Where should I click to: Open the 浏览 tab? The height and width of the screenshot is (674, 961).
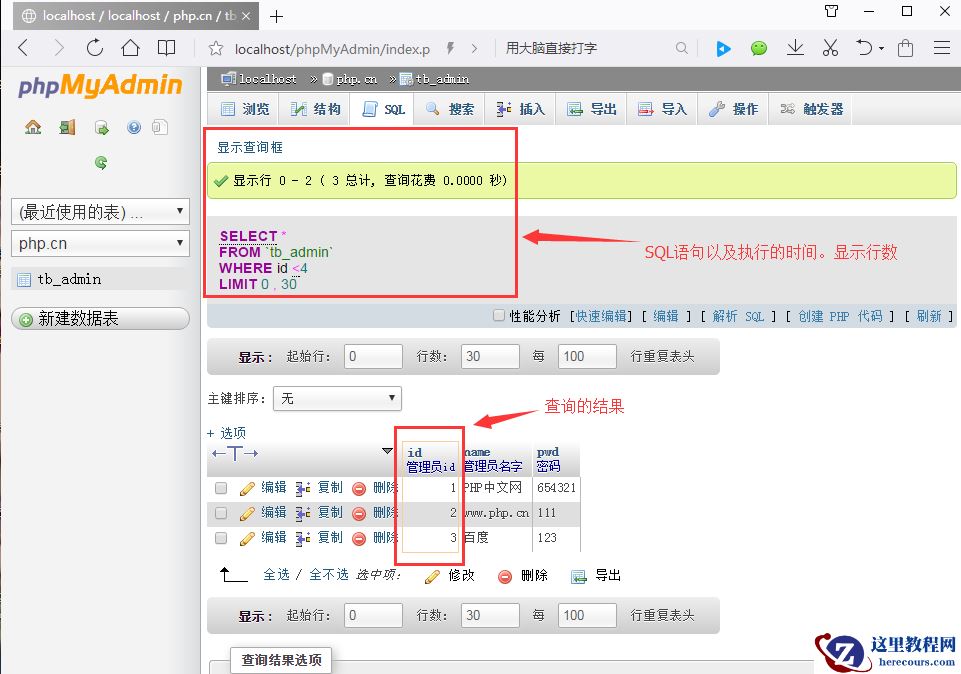point(245,109)
